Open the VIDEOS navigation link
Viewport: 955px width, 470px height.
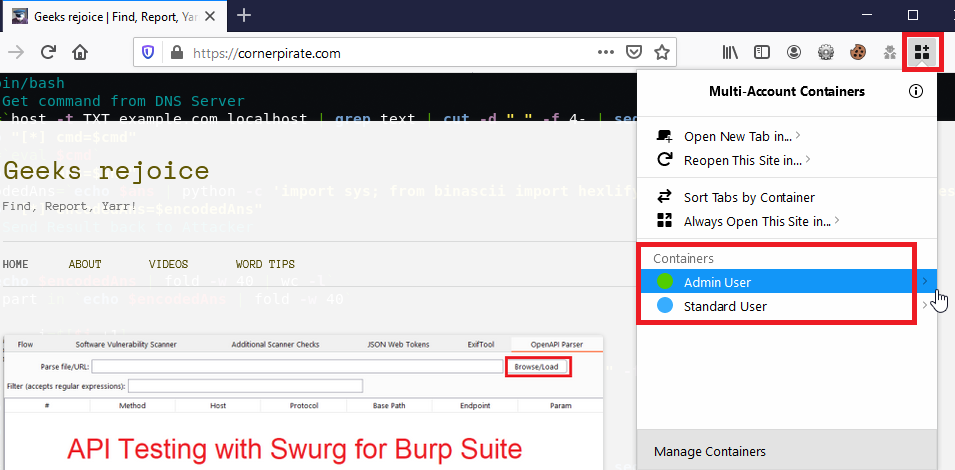pyautogui.click(x=168, y=264)
